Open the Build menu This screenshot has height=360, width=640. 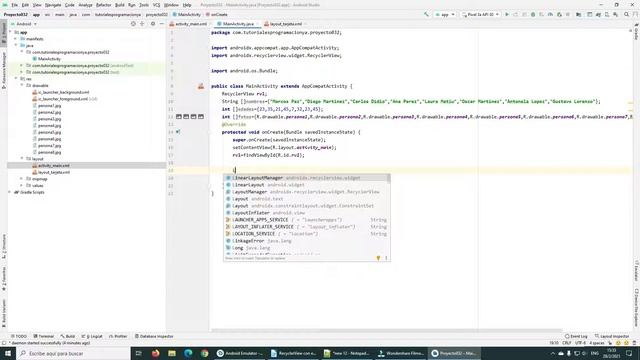pyautogui.click(x=120, y=5)
